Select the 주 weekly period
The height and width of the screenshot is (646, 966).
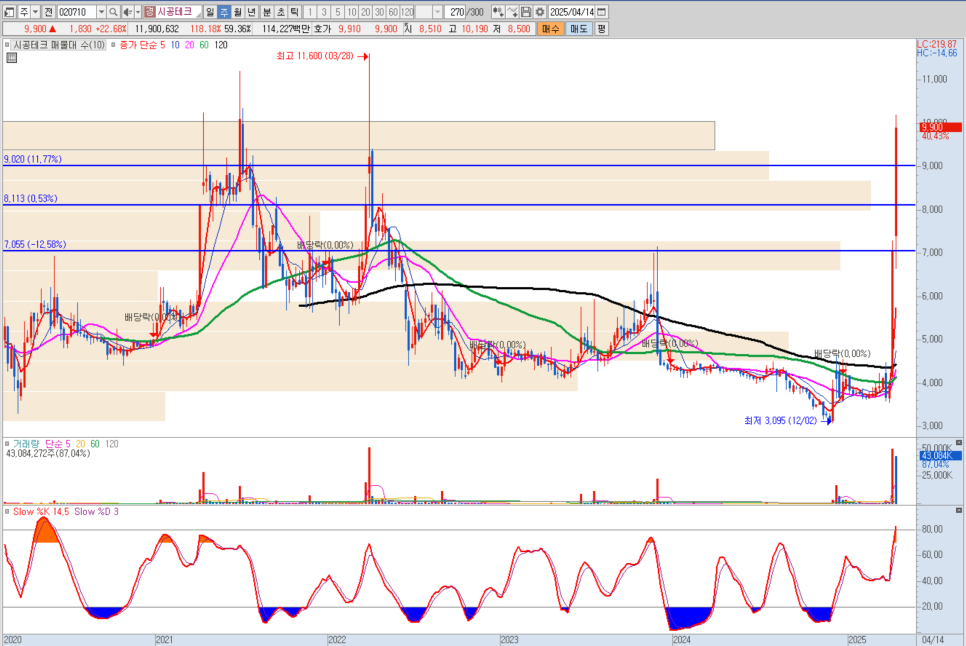pos(224,12)
